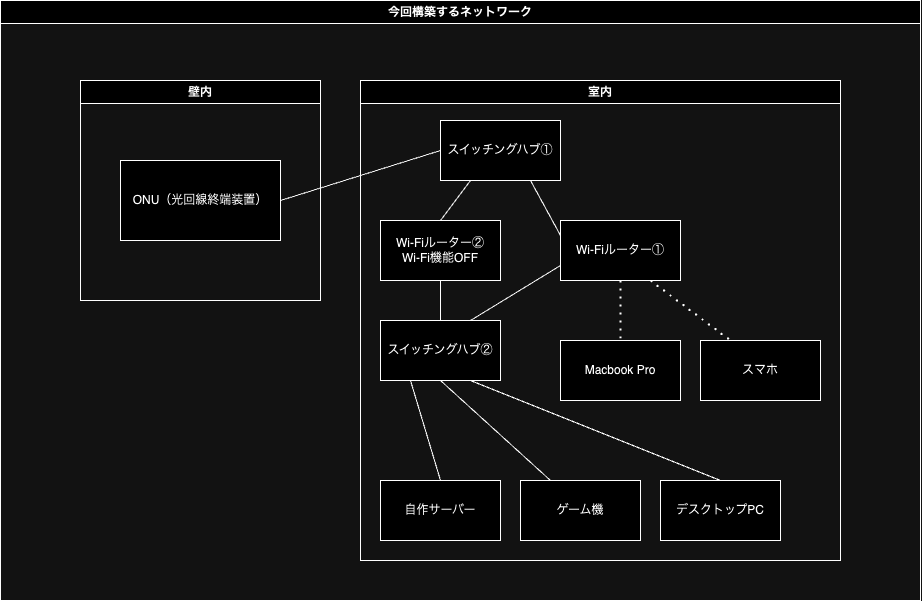Viewport: 922px width, 601px height.
Task: Click the Wi-Fiルーター① node
Action: click(x=620, y=251)
